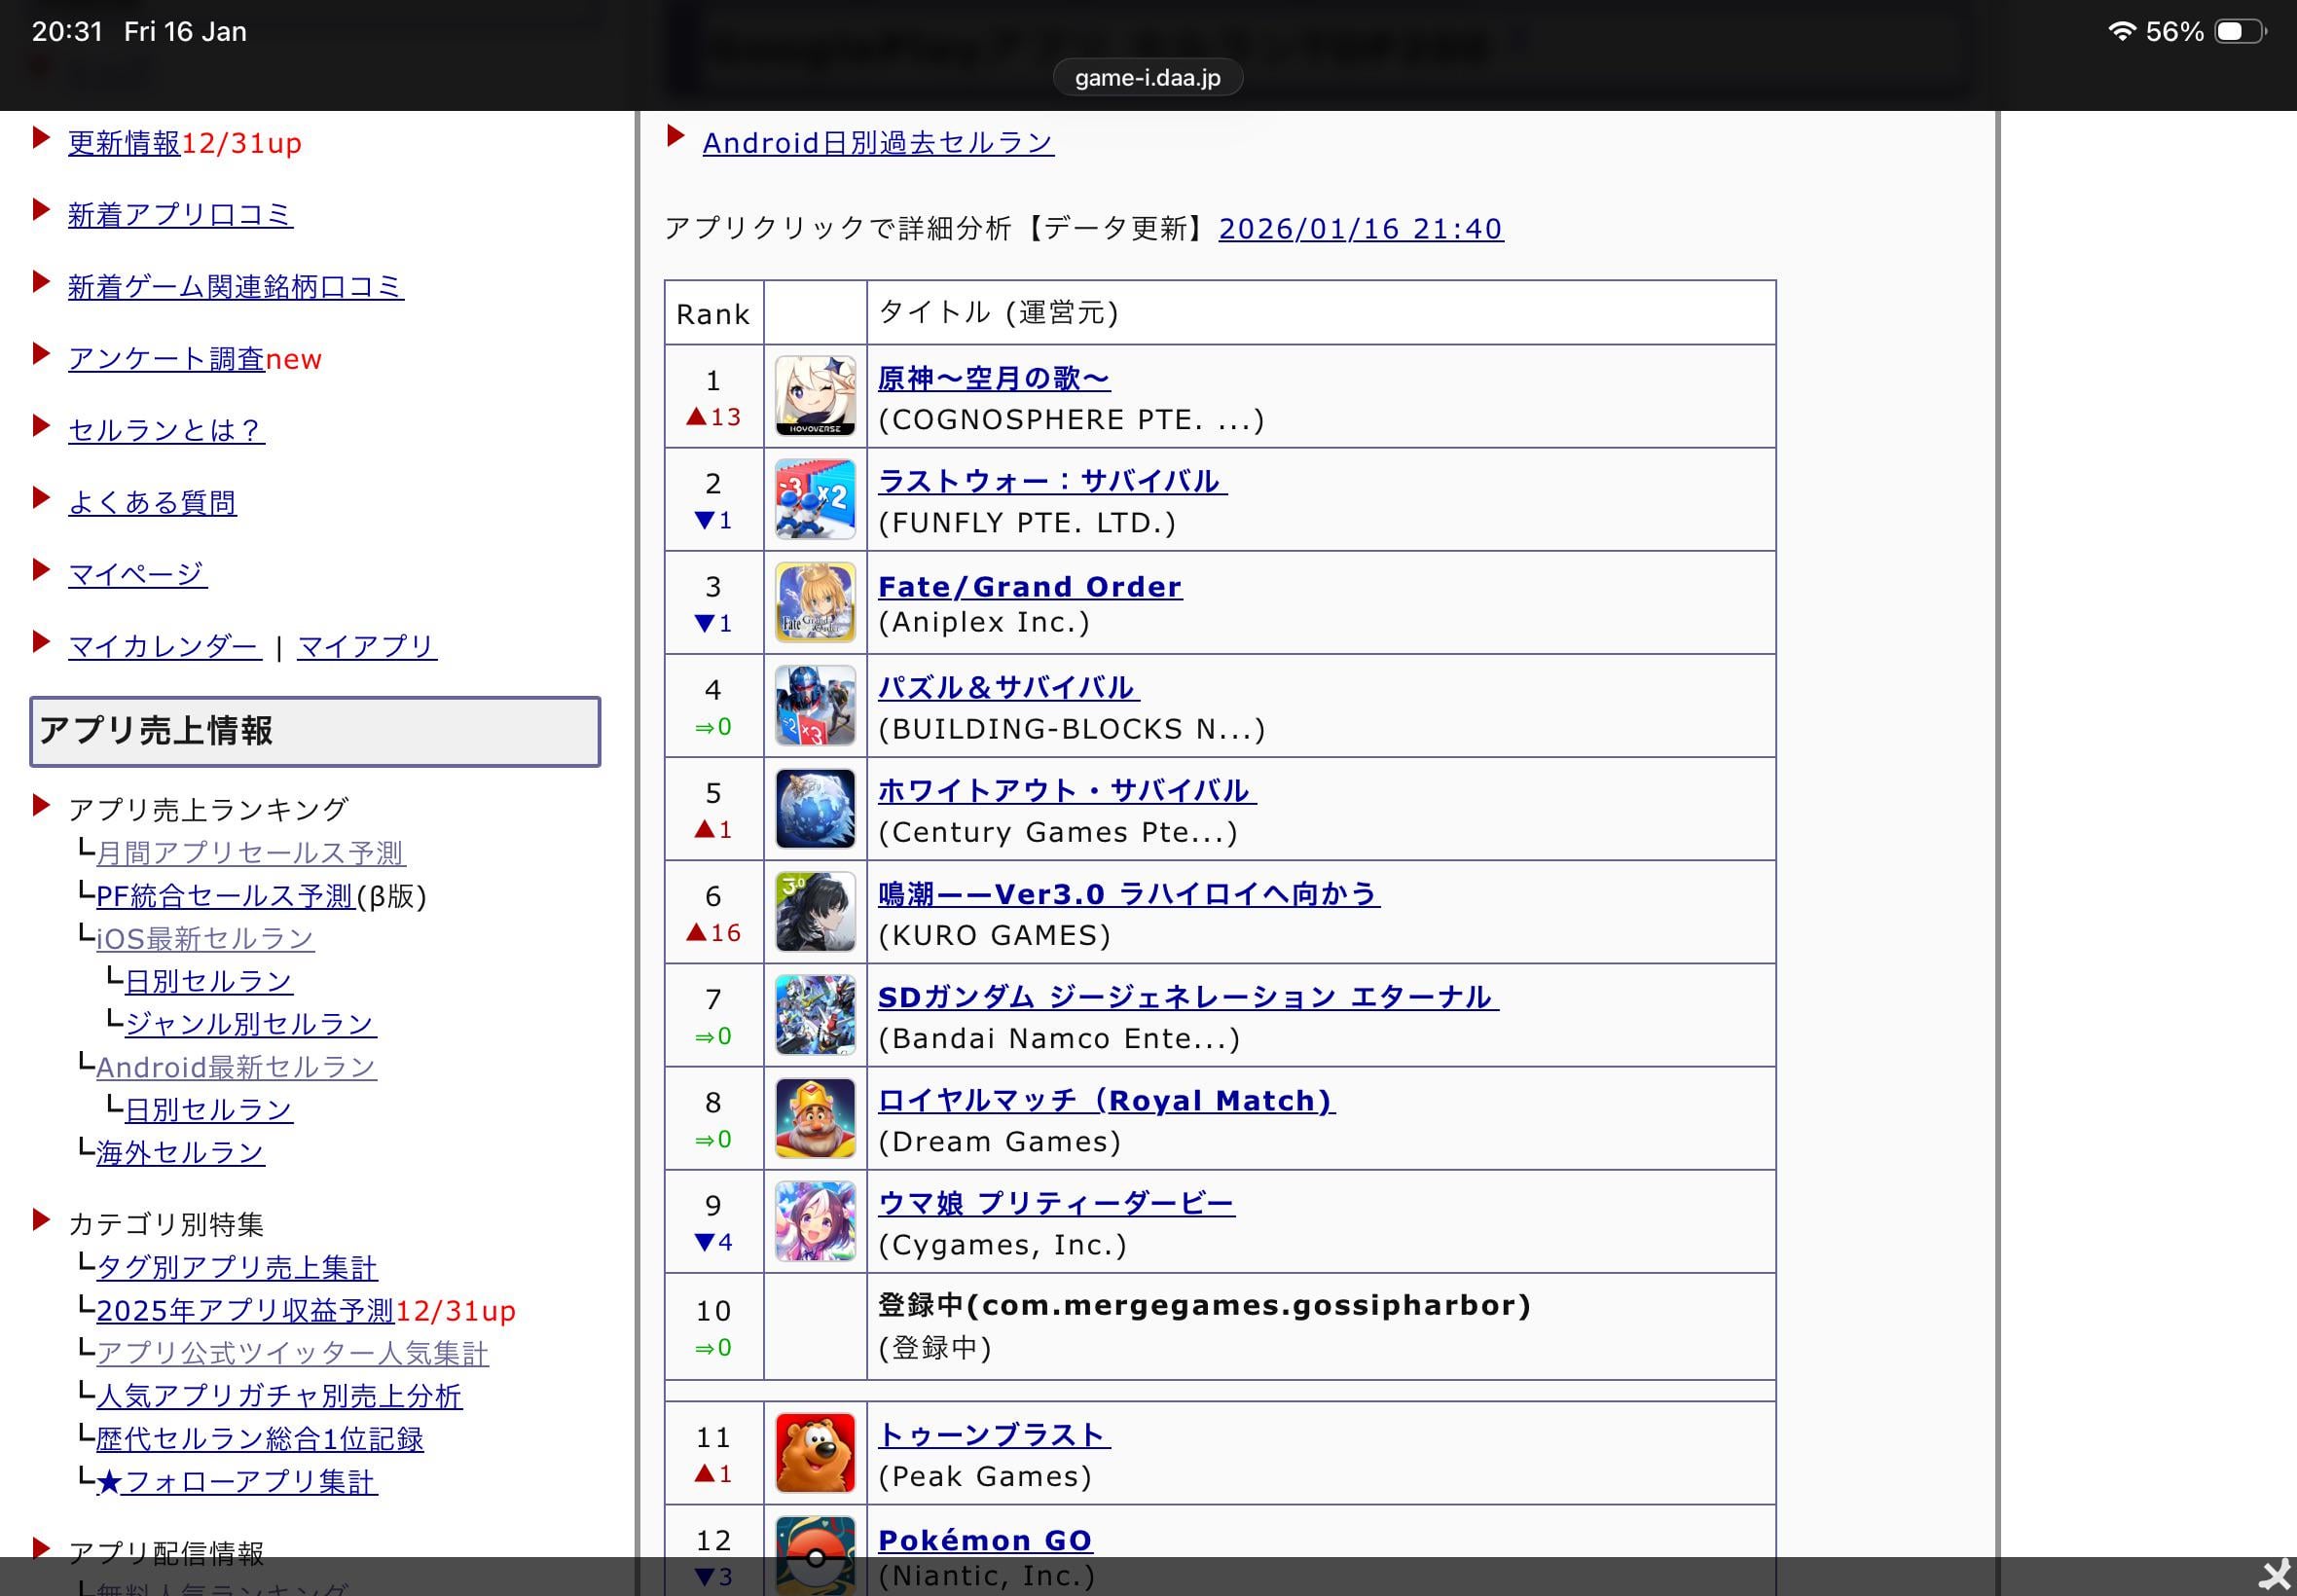Open 歴代セルラン総合1位記録 link
The height and width of the screenshot is (1596, 2297).
click(260, 1439)
